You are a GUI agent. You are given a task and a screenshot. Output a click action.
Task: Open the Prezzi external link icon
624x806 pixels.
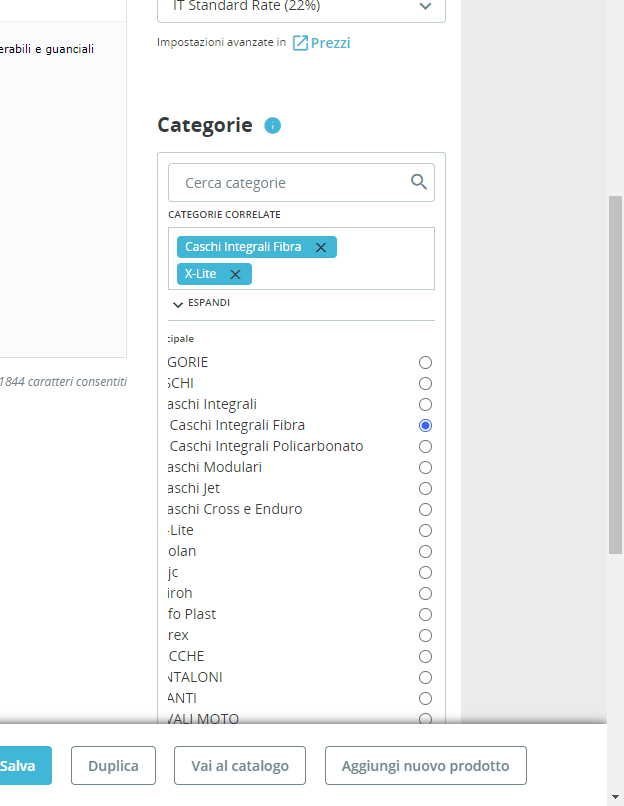300,43
